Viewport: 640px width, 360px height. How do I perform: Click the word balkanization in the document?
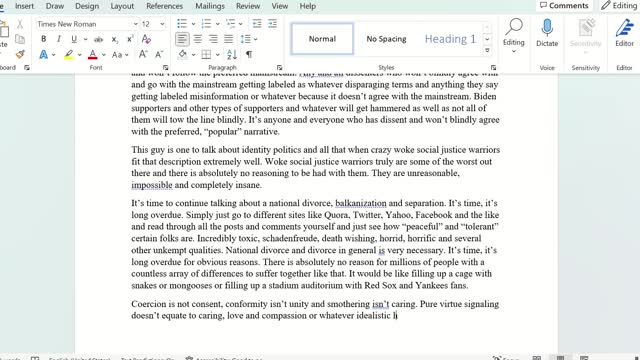(x=361, y=203)
